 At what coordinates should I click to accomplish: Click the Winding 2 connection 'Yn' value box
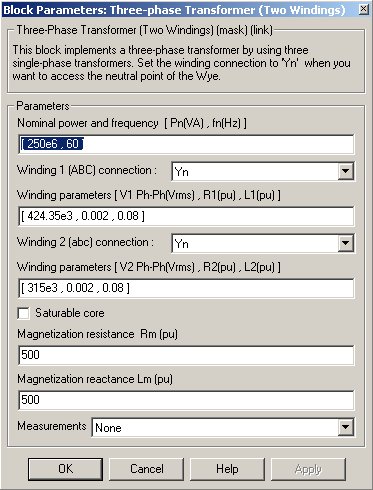[x=255, y=243]
